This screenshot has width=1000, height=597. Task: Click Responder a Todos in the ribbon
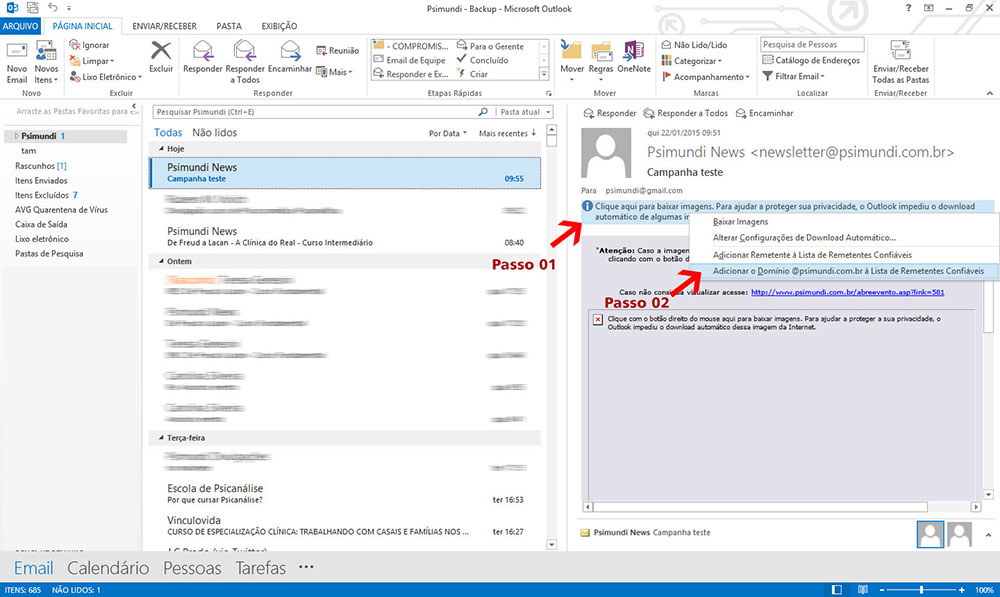click(246, 60)
